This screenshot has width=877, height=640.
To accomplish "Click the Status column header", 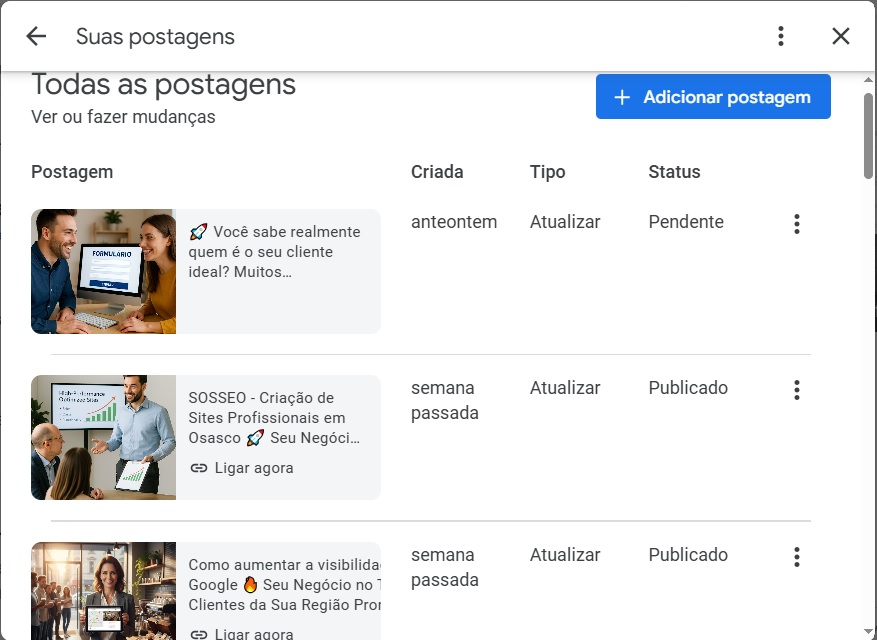I will pos(674,172).
